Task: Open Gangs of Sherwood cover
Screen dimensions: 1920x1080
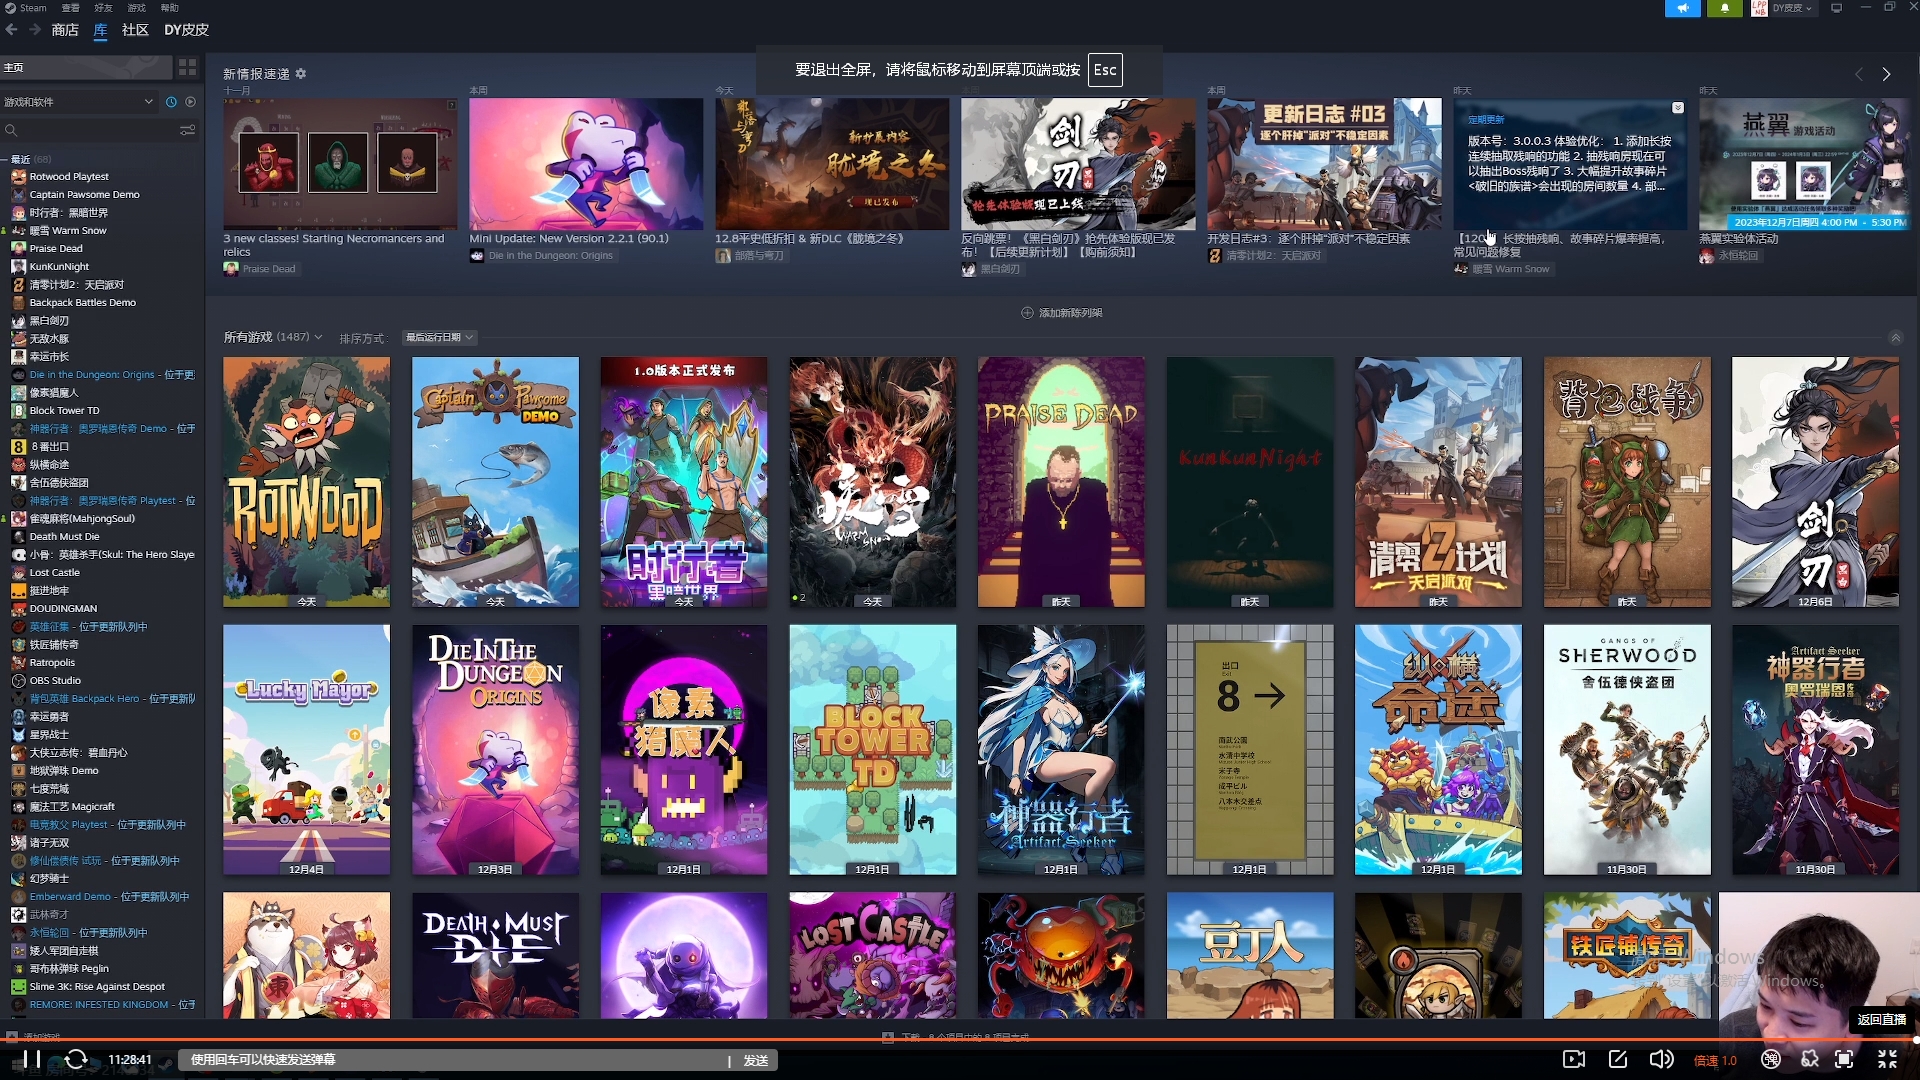Action: pyautogui.click(x=1627, y=750)
